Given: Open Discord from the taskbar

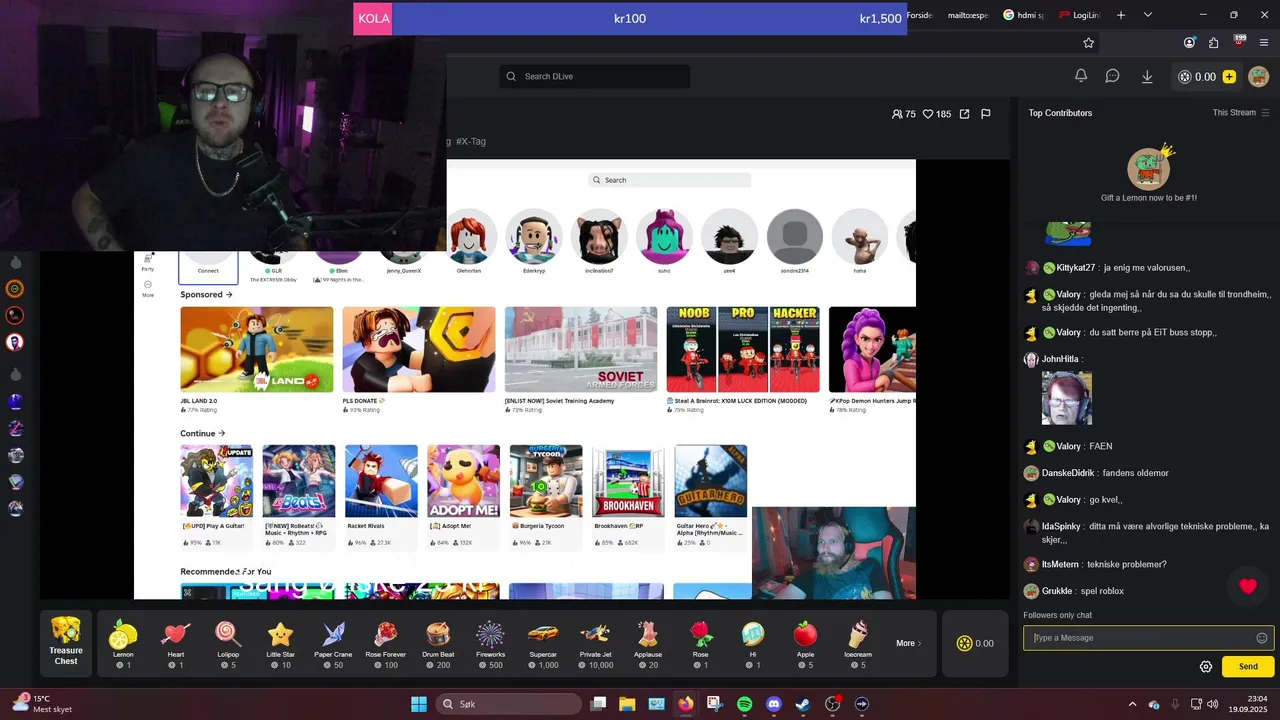Looking at the screenshot, I should (773, 704).
